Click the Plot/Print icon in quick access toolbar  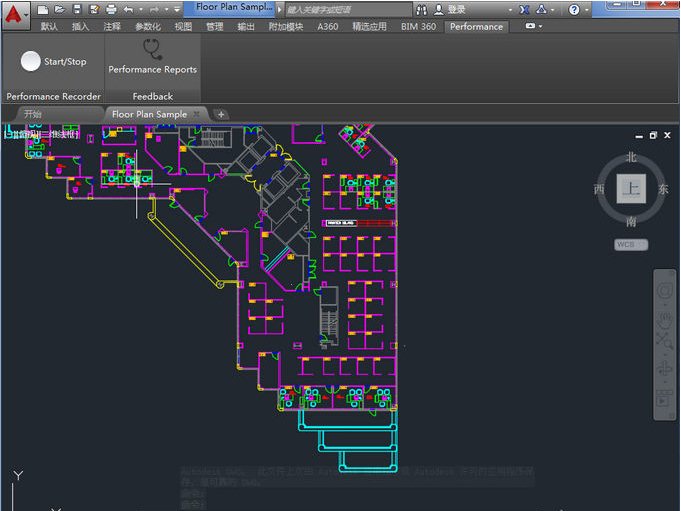[110, 9]
